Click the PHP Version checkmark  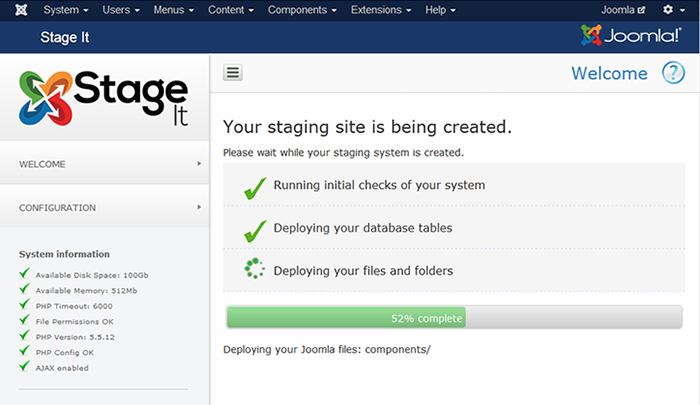(25, 335)
